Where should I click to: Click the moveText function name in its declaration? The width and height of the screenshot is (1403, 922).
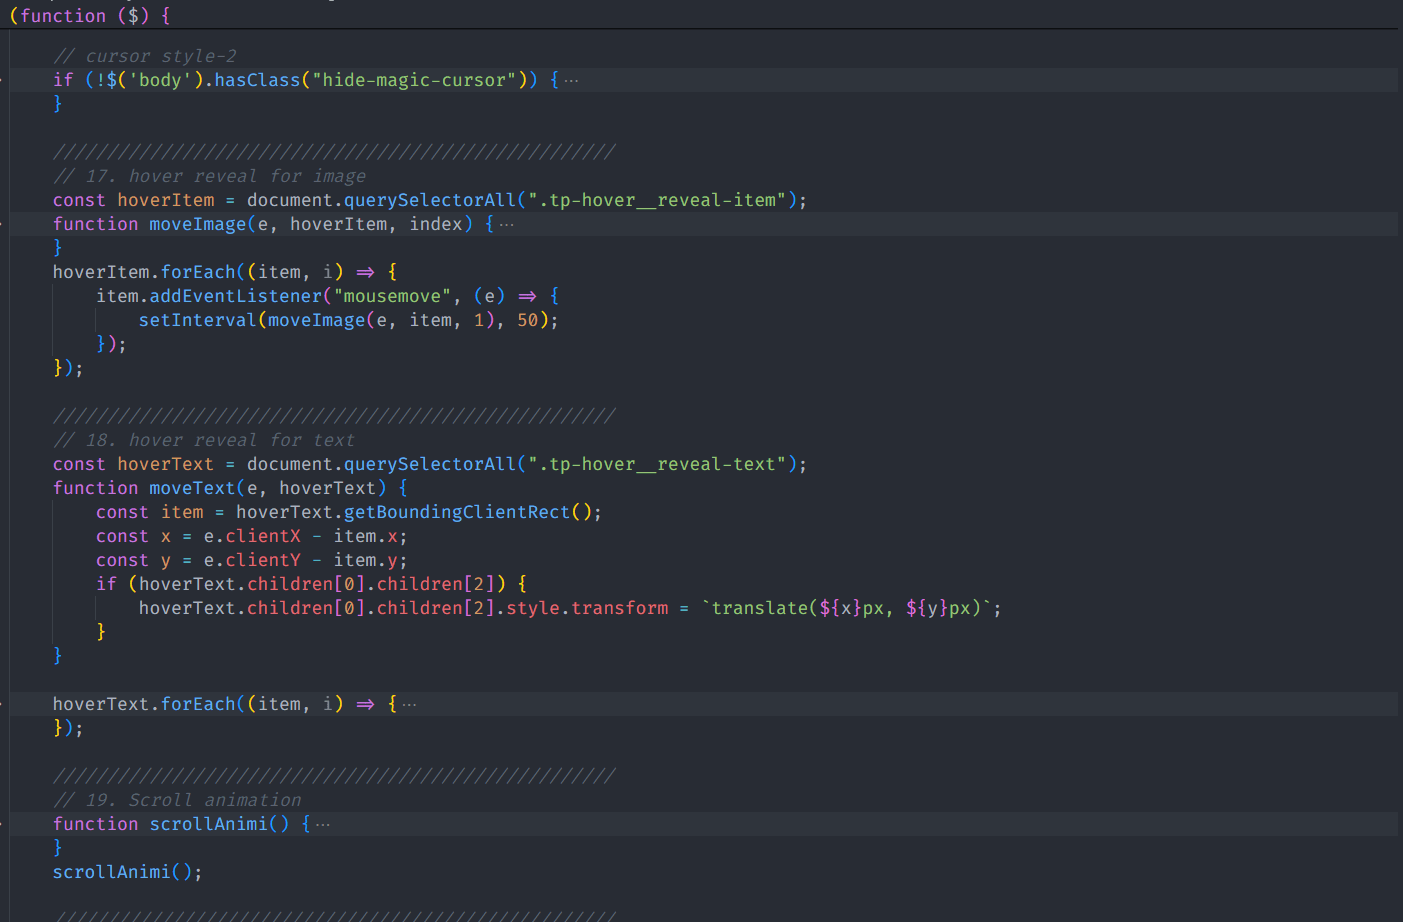click(192, 488)
